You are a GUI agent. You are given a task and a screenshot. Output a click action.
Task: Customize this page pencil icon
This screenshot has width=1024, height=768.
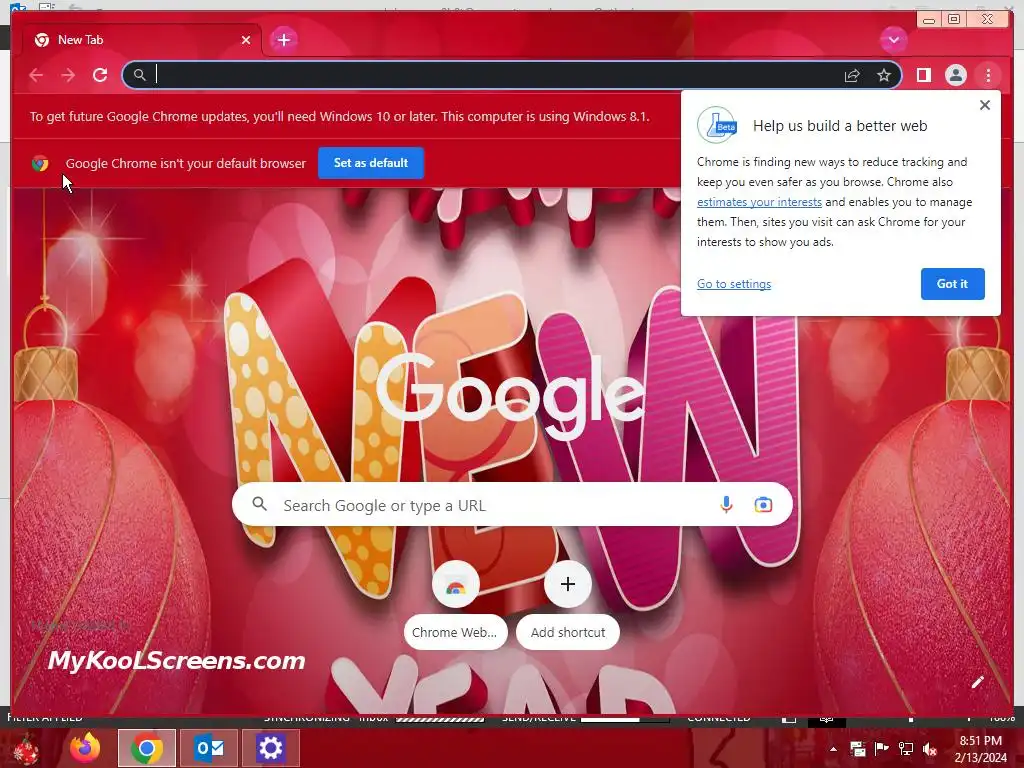[977, 682]
